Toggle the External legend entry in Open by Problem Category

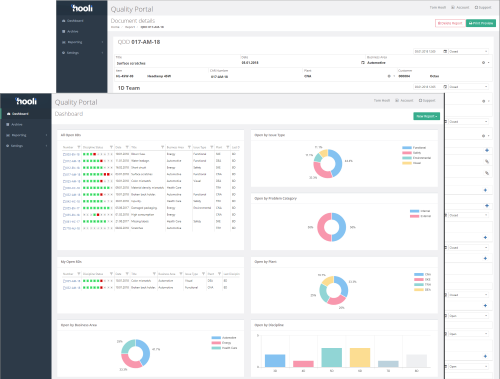420,216
